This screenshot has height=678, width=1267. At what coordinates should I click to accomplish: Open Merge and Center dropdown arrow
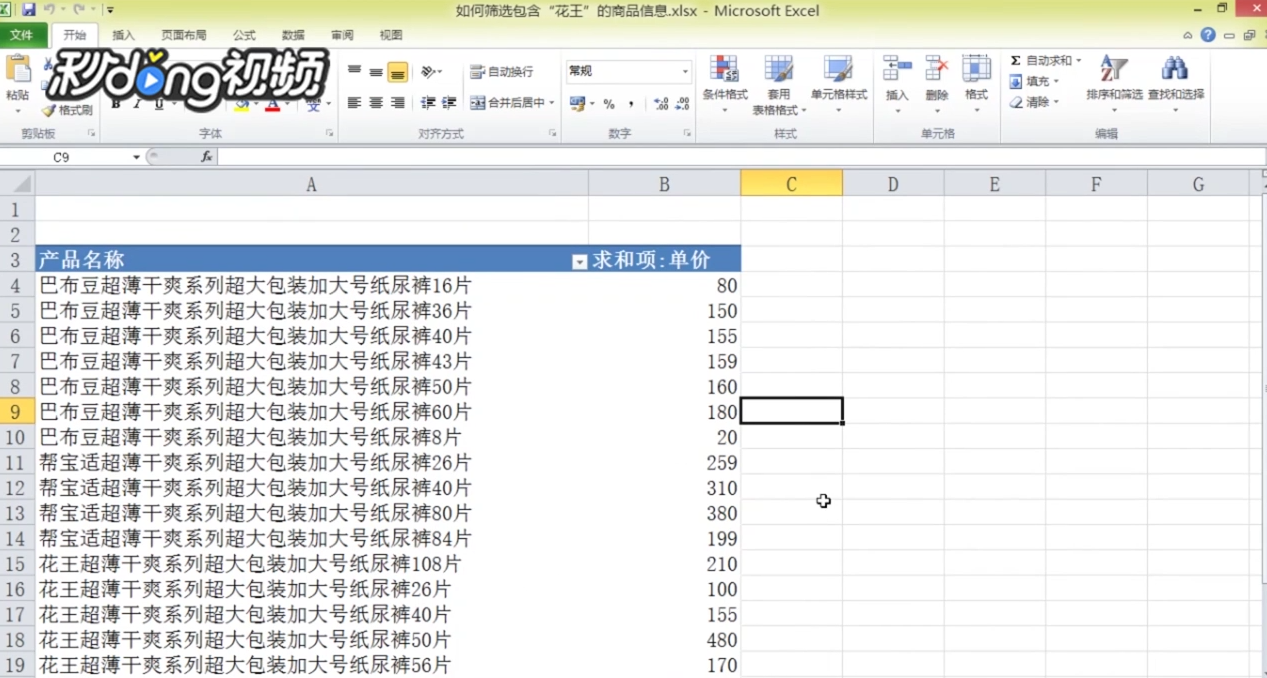[553, 103]
